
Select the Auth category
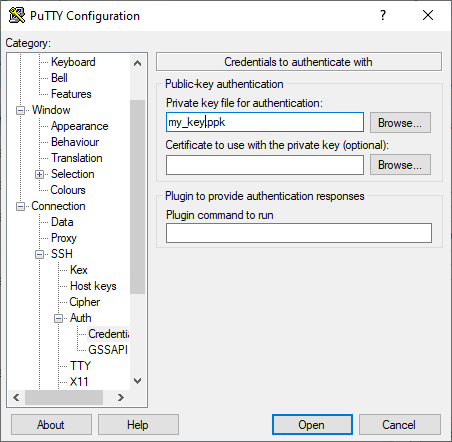[x=81, y=318]
